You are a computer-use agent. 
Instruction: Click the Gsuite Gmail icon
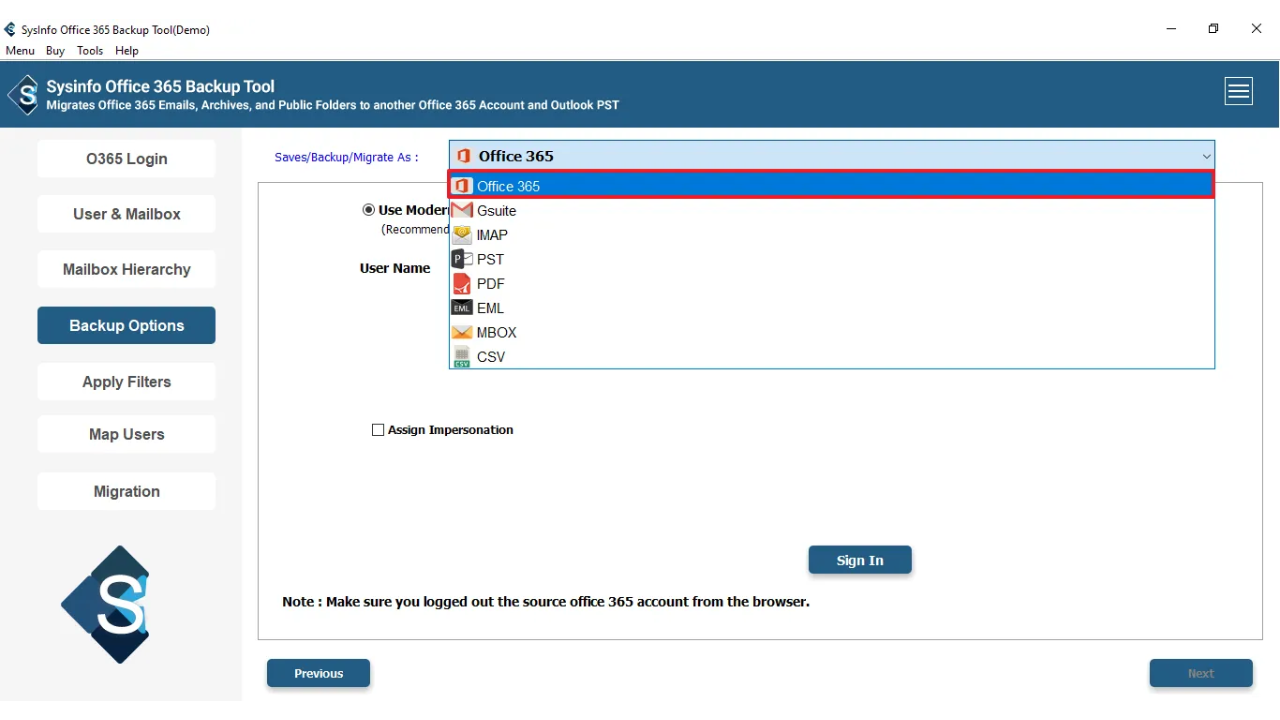point(462,210)
